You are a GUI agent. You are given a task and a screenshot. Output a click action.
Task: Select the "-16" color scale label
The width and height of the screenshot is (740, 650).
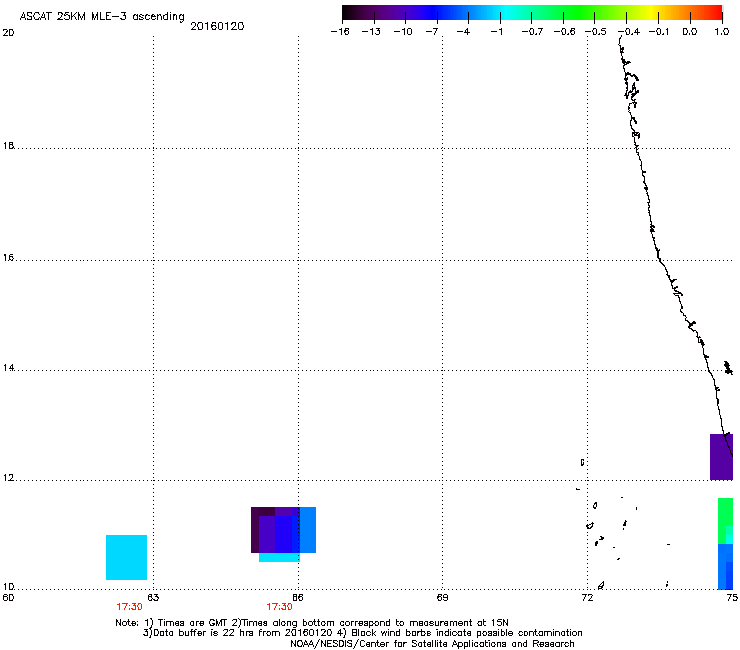(x=340, y=32)
